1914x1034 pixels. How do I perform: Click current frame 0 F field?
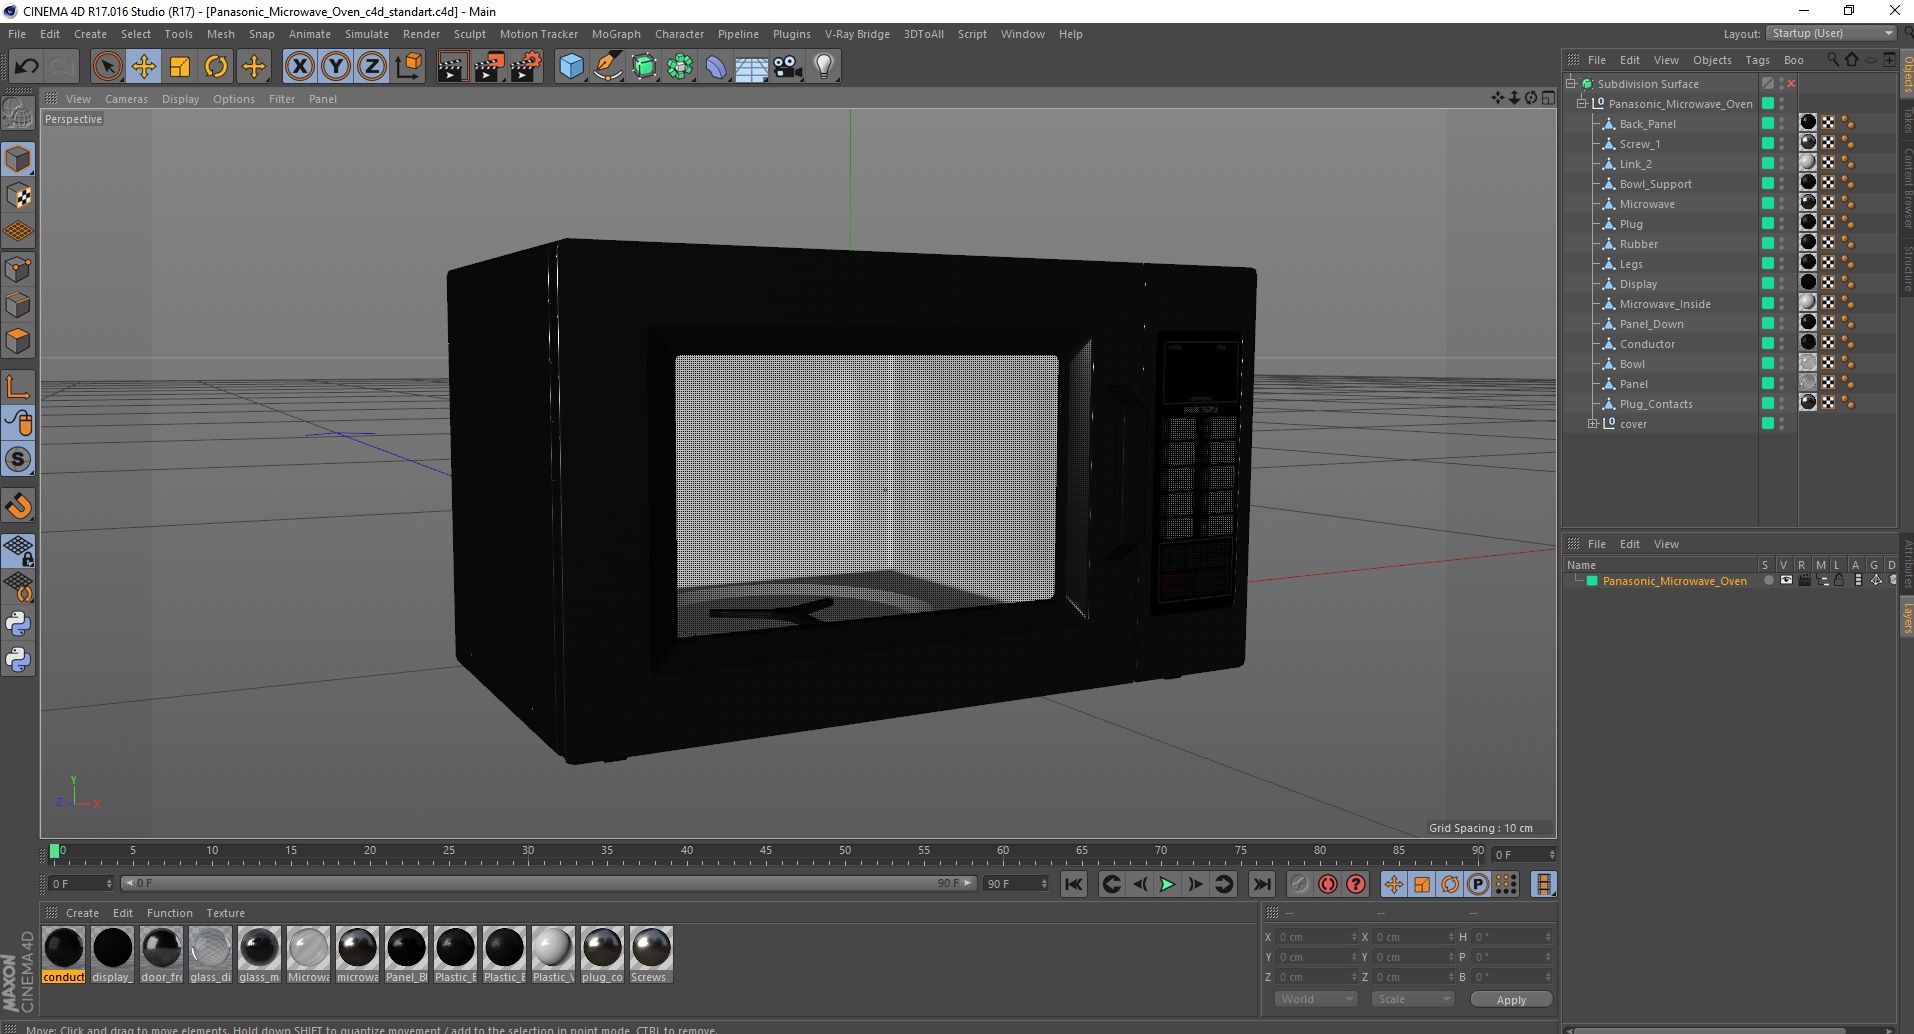(x=80, y=884)
